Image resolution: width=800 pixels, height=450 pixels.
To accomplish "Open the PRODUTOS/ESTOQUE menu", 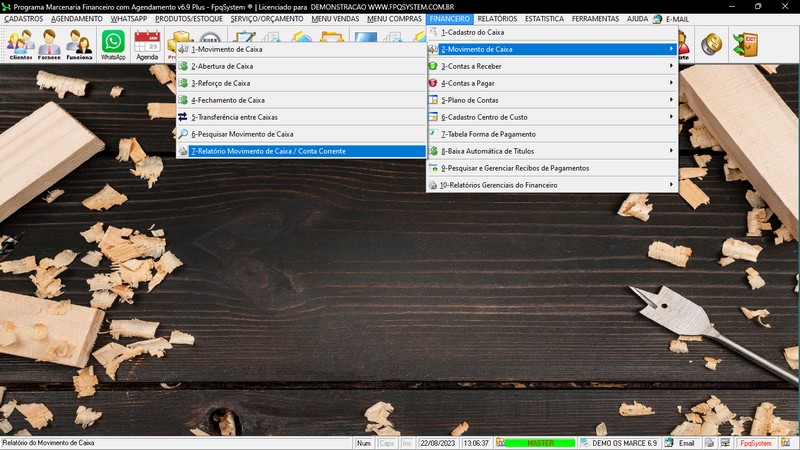I will pos(189,19).
